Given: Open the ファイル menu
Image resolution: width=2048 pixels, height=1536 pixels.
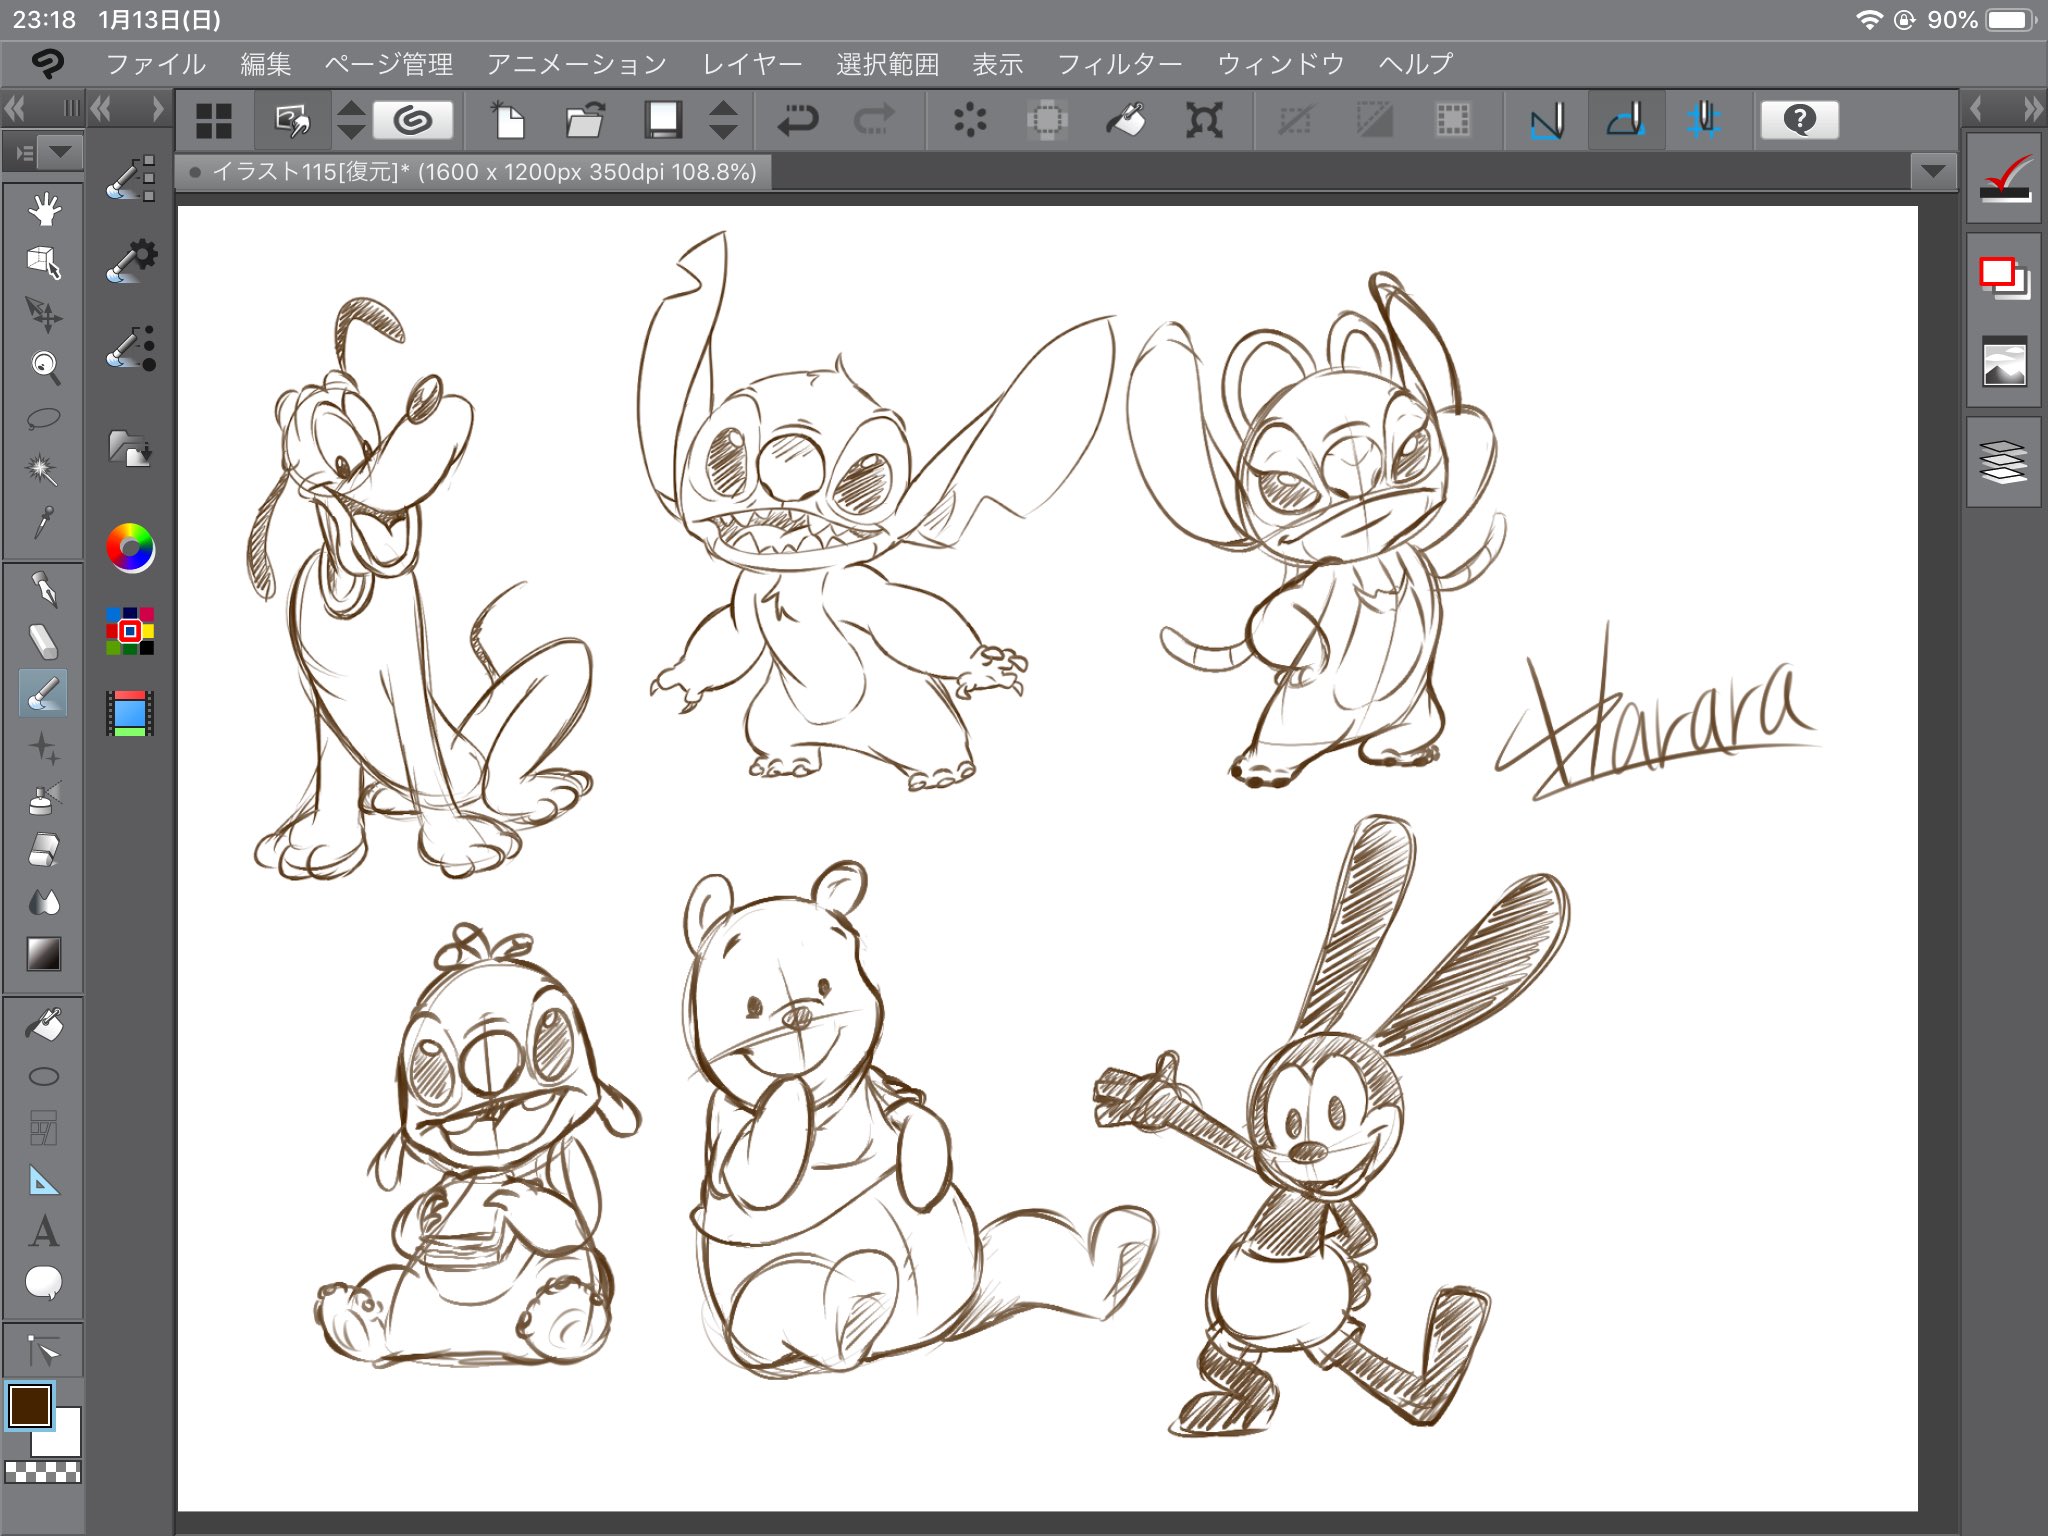Looking at the screenshot, I should coord(156,64).
